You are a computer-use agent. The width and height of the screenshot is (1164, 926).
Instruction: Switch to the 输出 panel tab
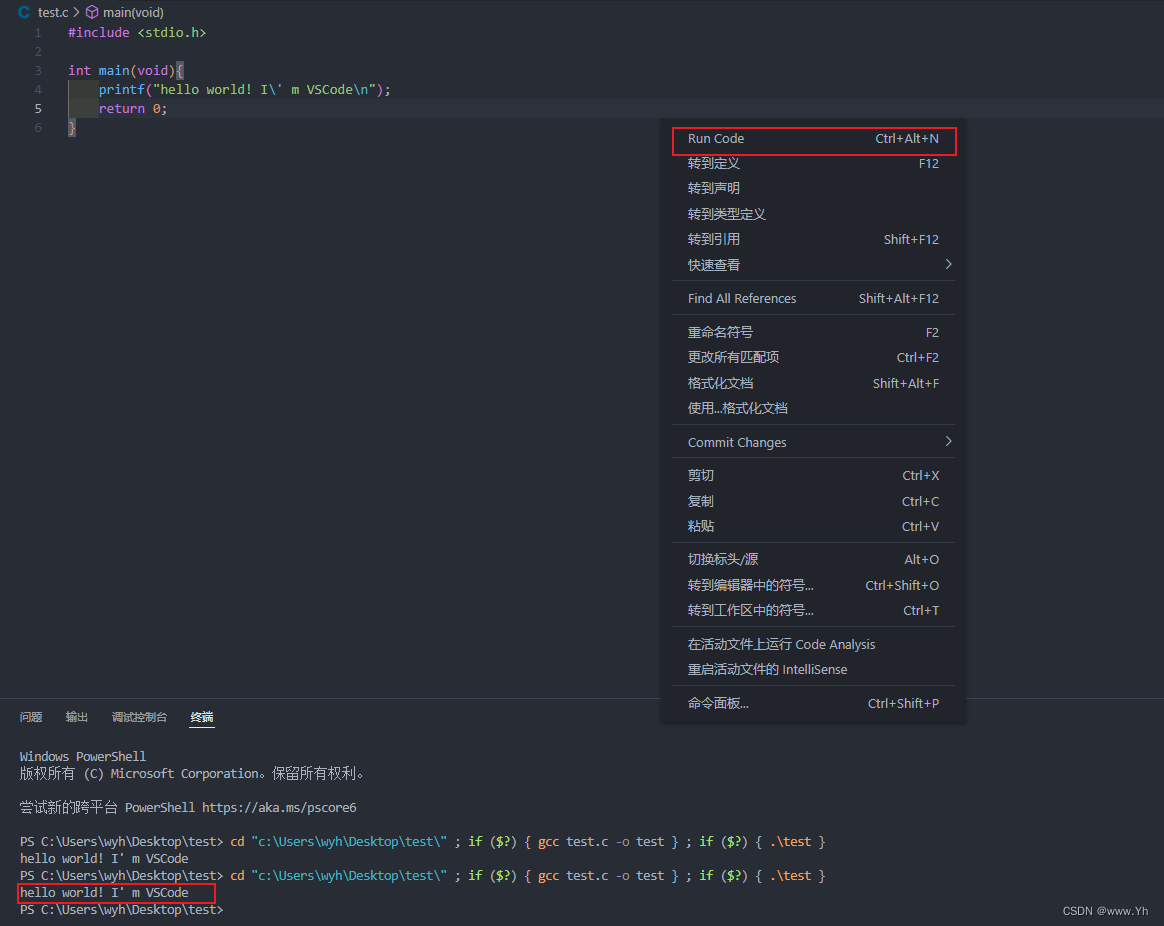tap(76, 717)
